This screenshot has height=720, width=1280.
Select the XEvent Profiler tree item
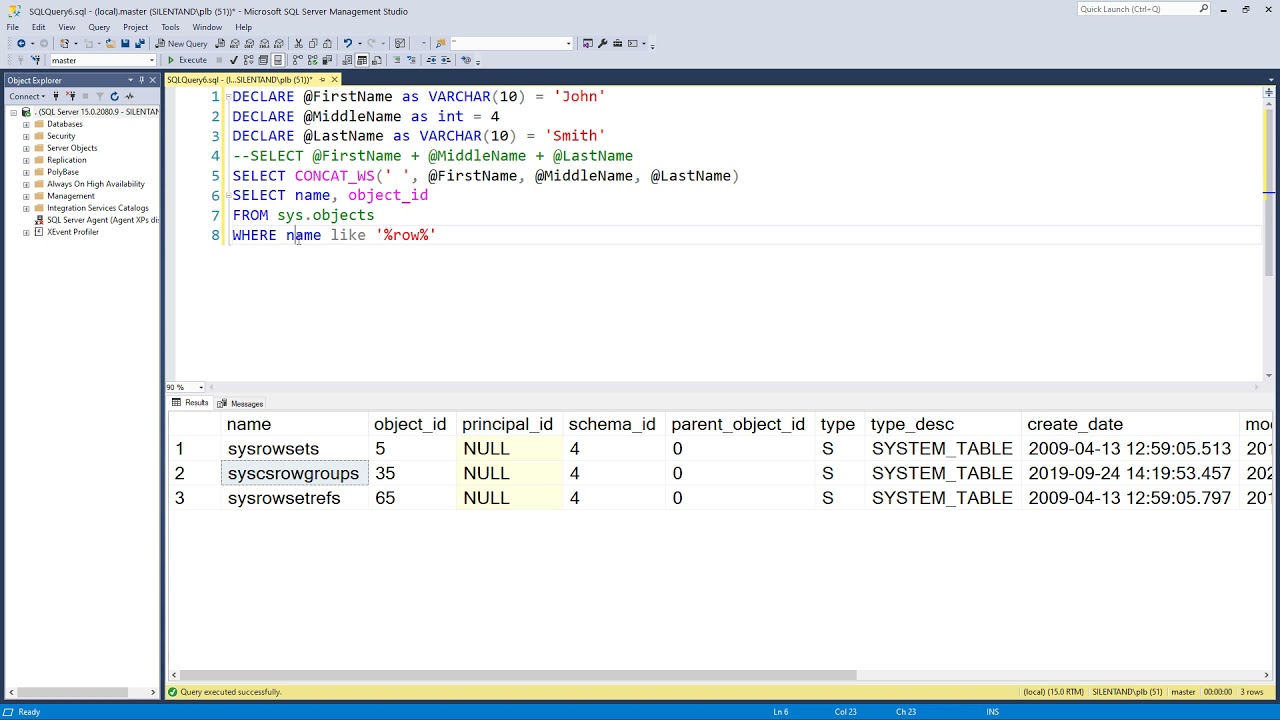point(72,232)
